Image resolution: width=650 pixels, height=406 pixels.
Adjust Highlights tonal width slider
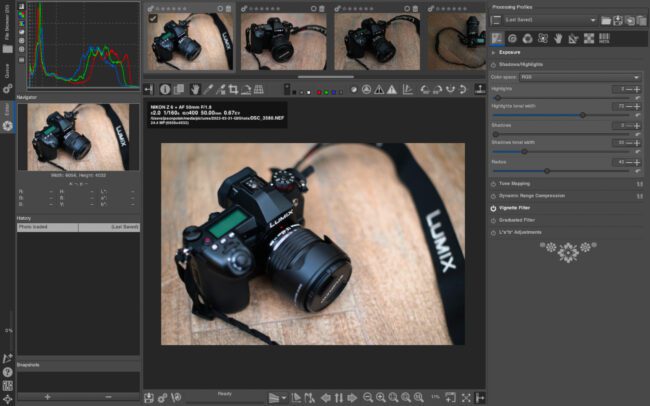(561, 115)
